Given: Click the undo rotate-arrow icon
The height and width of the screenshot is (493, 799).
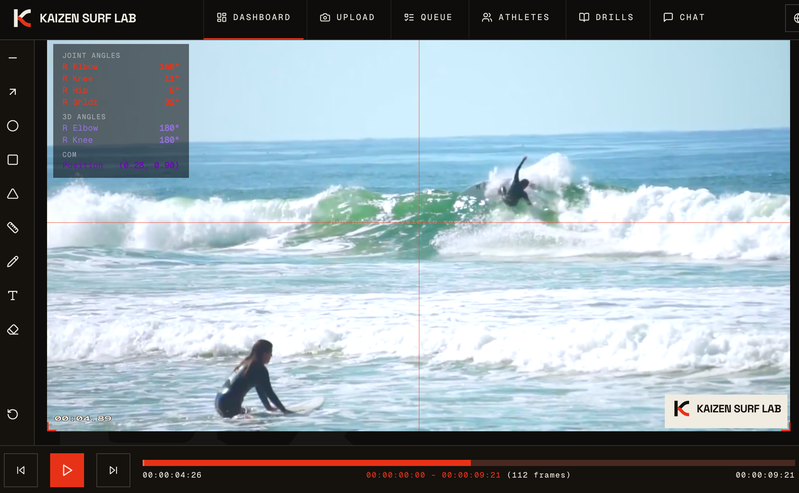Looking at the screenshot, I should [x=13, y=414].
